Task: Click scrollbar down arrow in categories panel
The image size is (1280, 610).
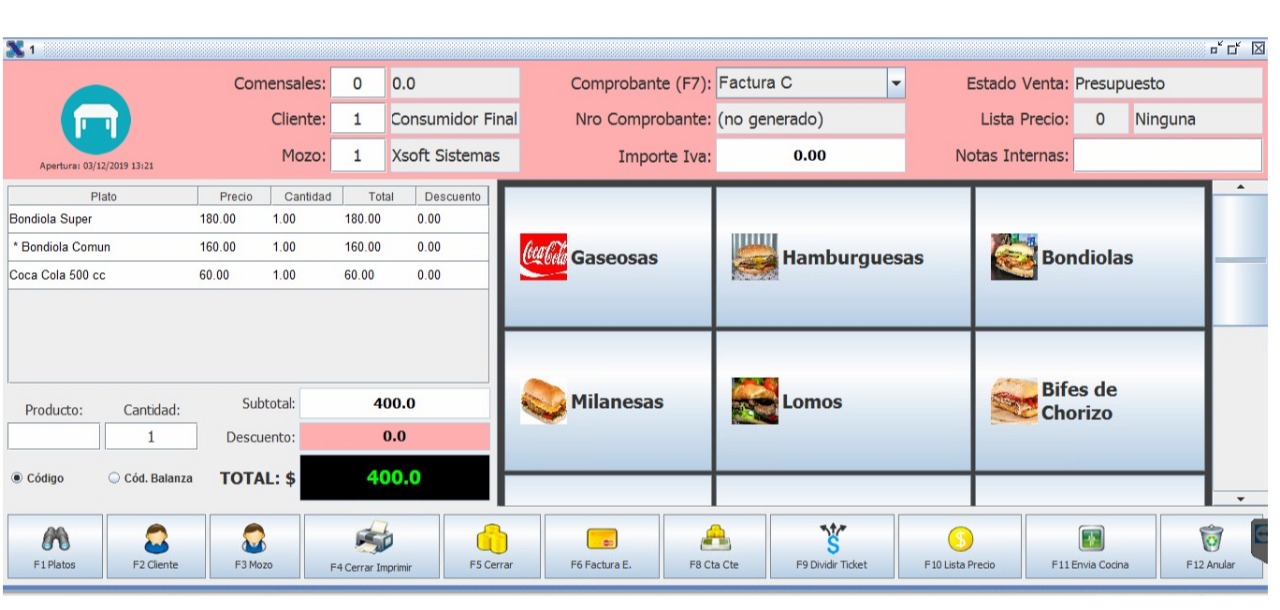Action: click(1241, 498)
